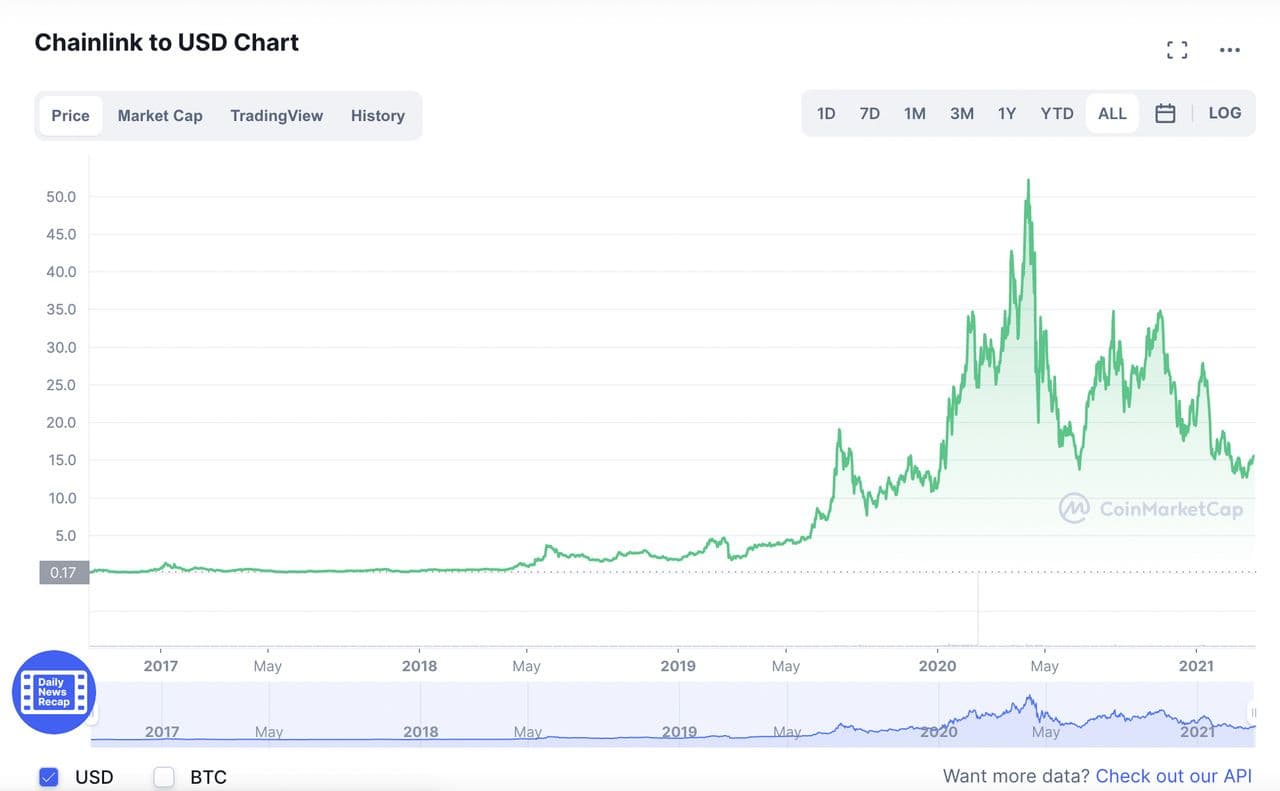This screenshot has width=1280, height=791.
Task: Enable the BTC currency checkbox
Action: 164,777
